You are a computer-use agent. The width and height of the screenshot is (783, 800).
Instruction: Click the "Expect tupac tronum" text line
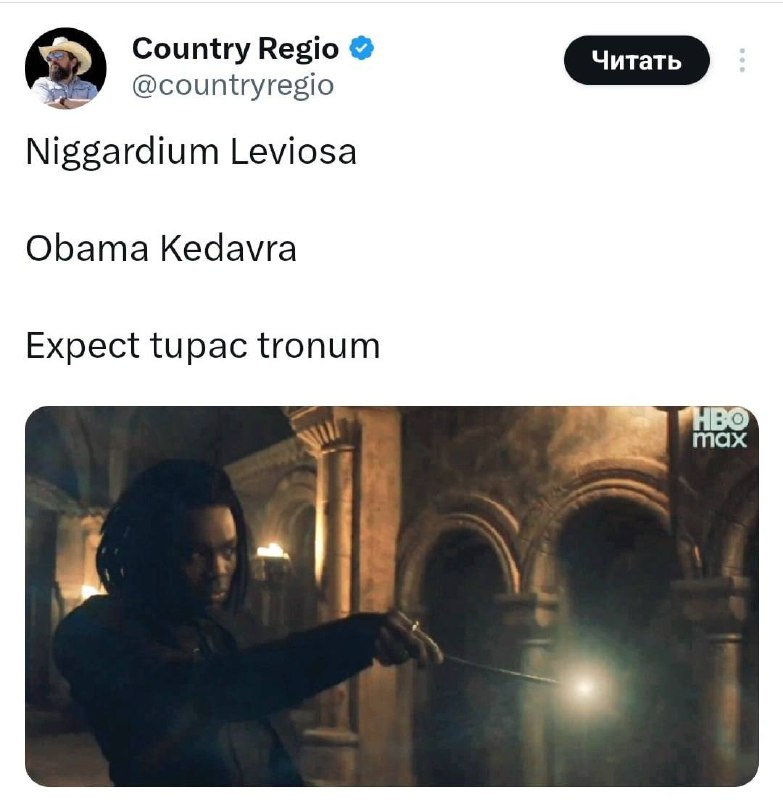(203, 346)
